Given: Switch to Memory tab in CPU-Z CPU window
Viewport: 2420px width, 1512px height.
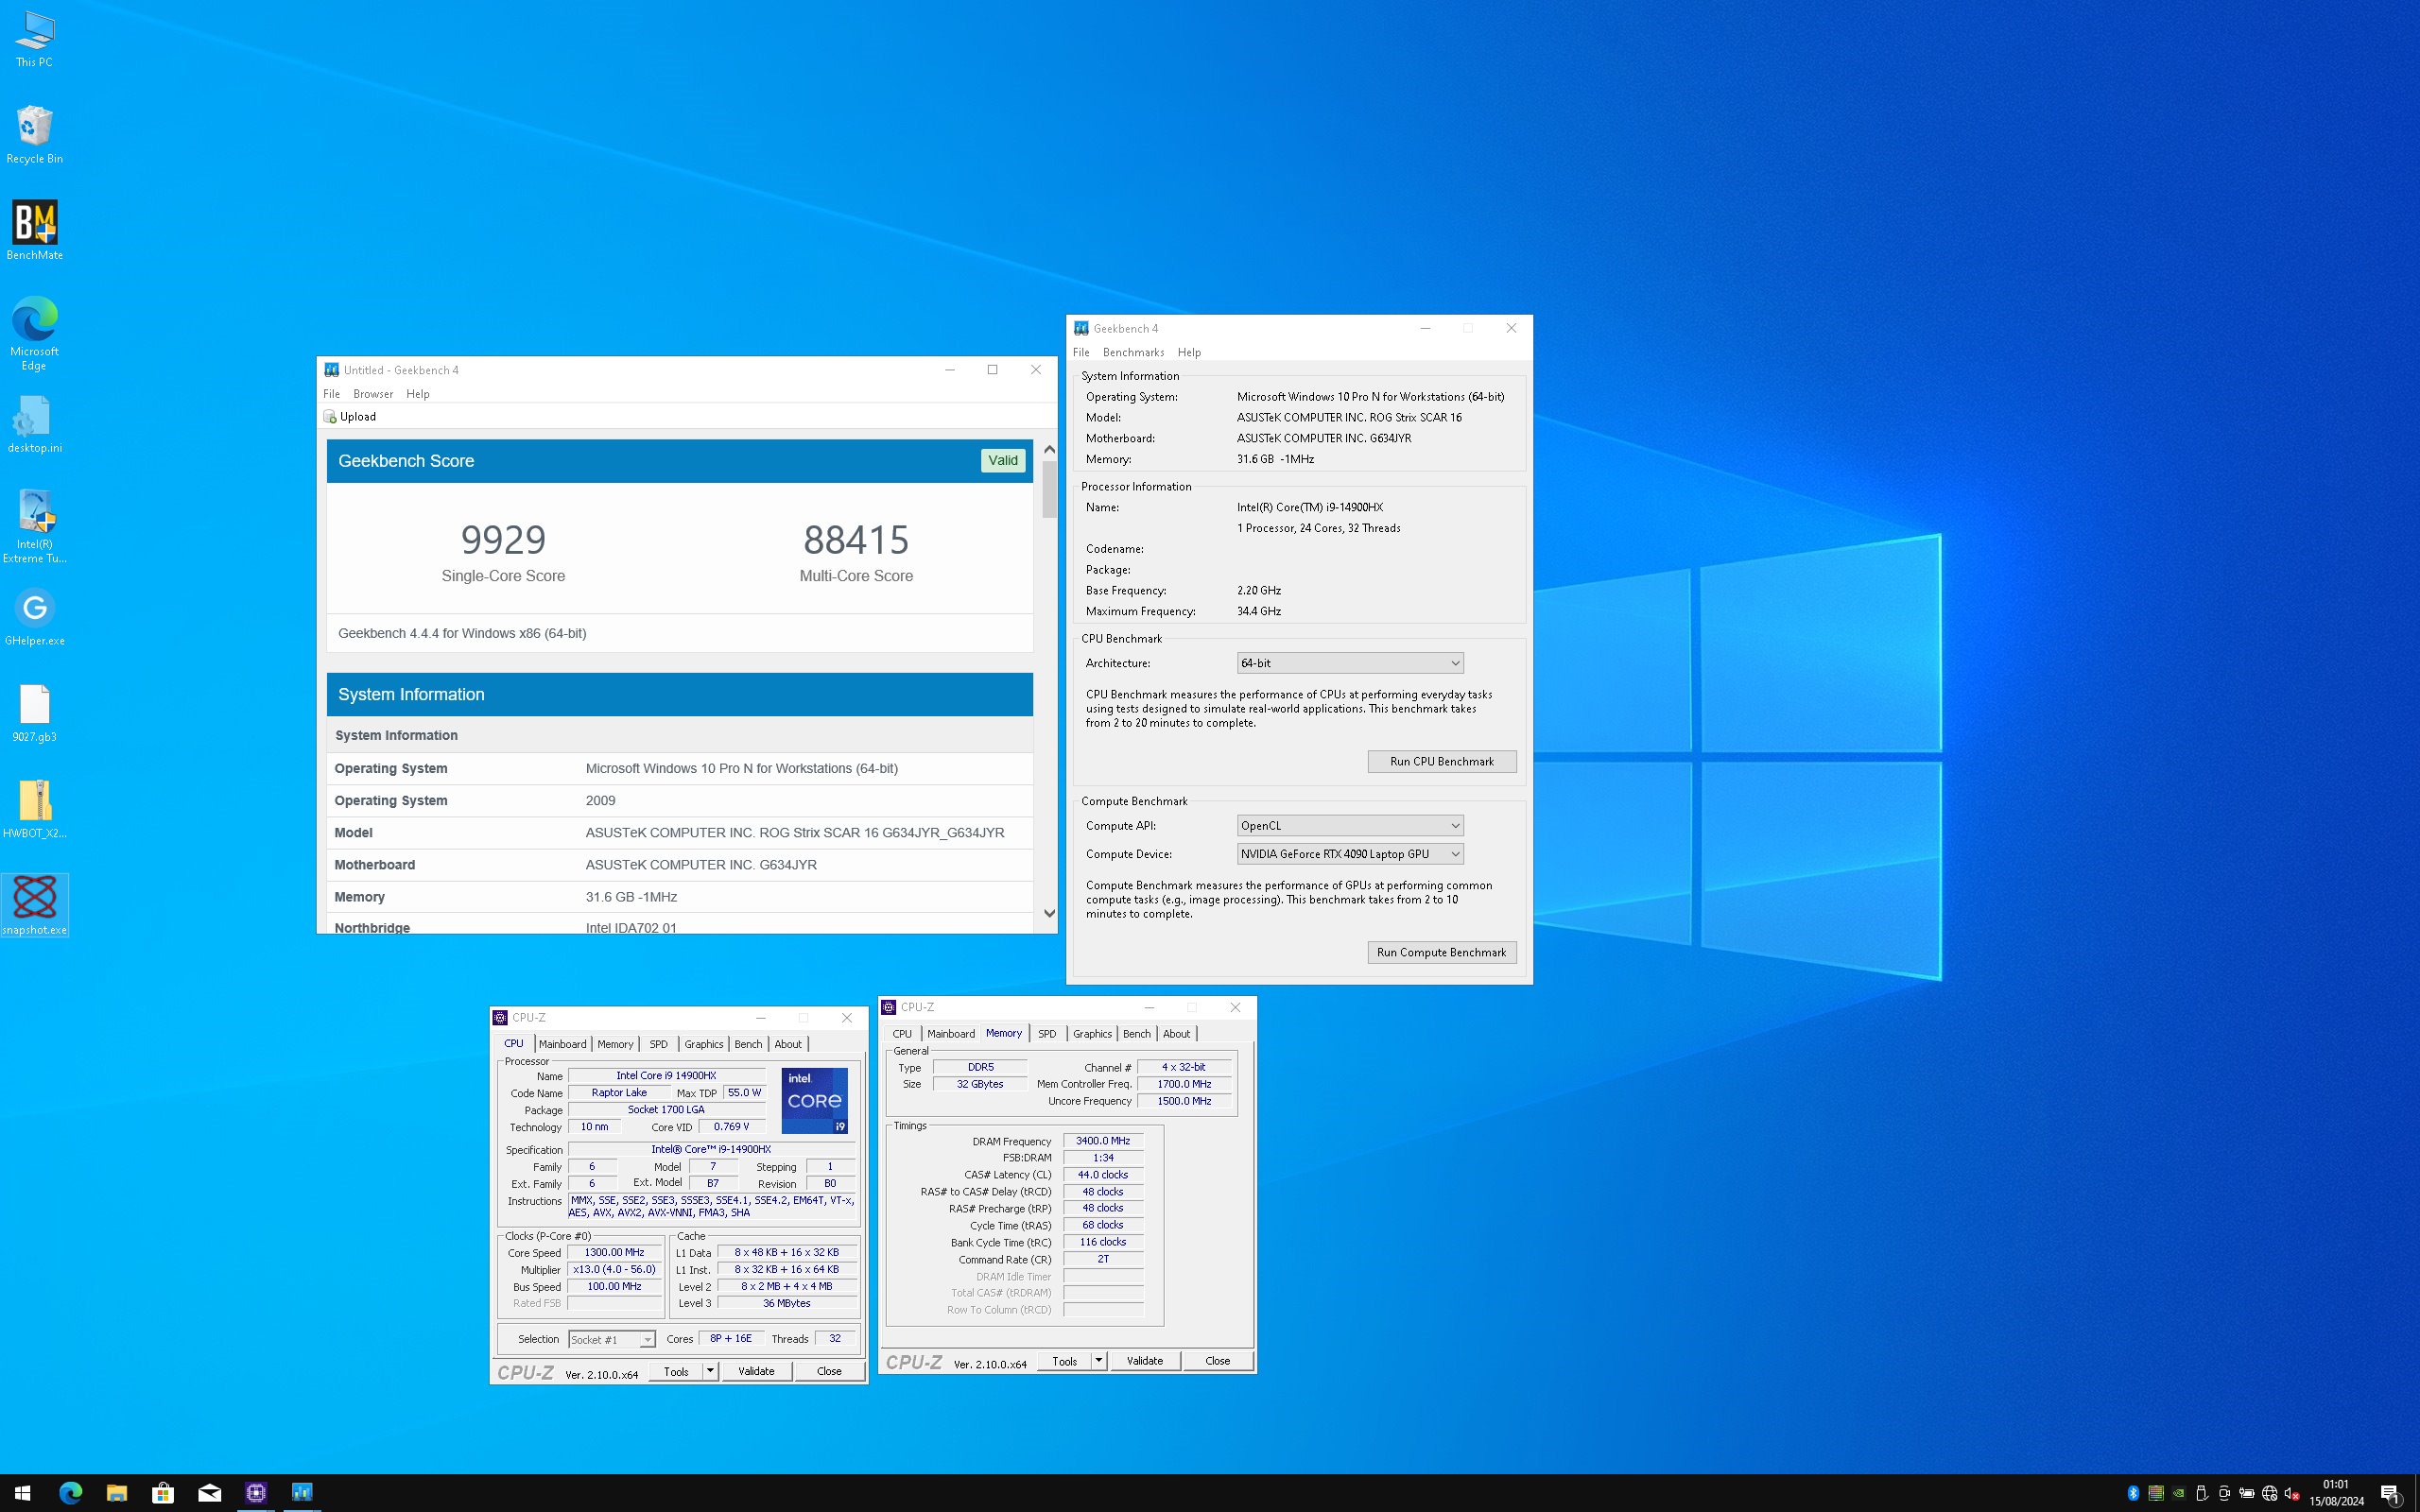Looking at the screenshot, I should pyautogui.click(x=615, y=1044).
